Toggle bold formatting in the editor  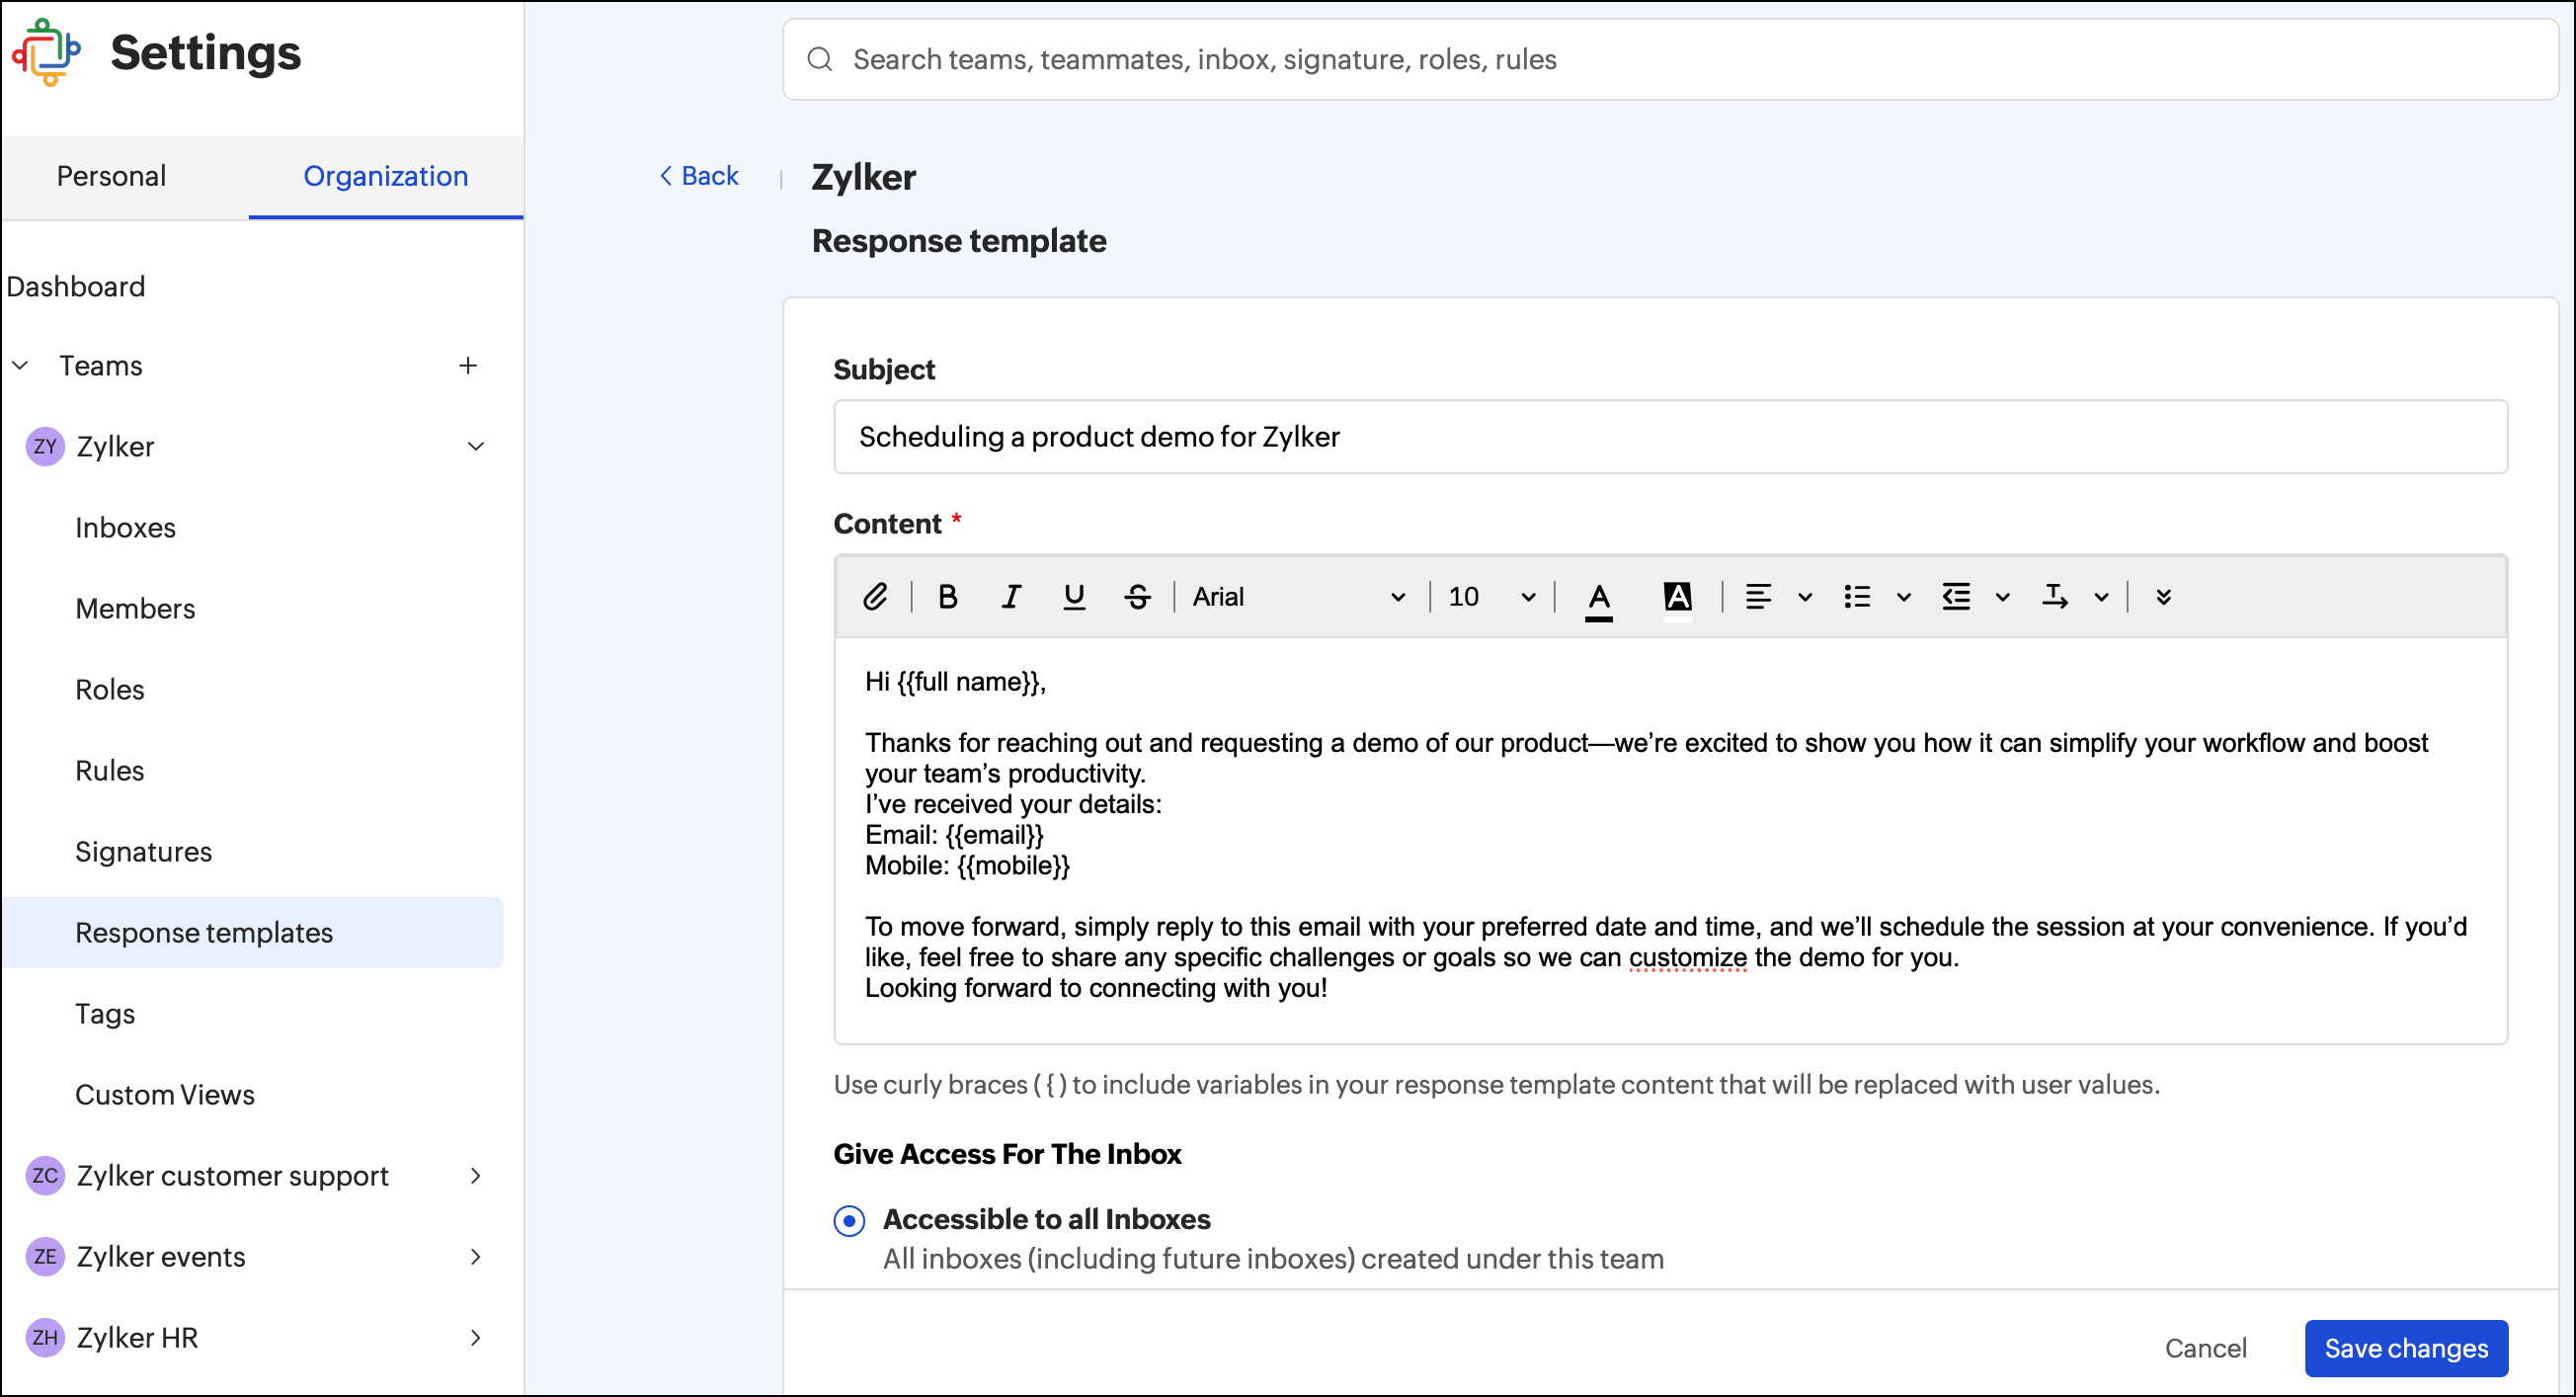(x=947, y=596)
